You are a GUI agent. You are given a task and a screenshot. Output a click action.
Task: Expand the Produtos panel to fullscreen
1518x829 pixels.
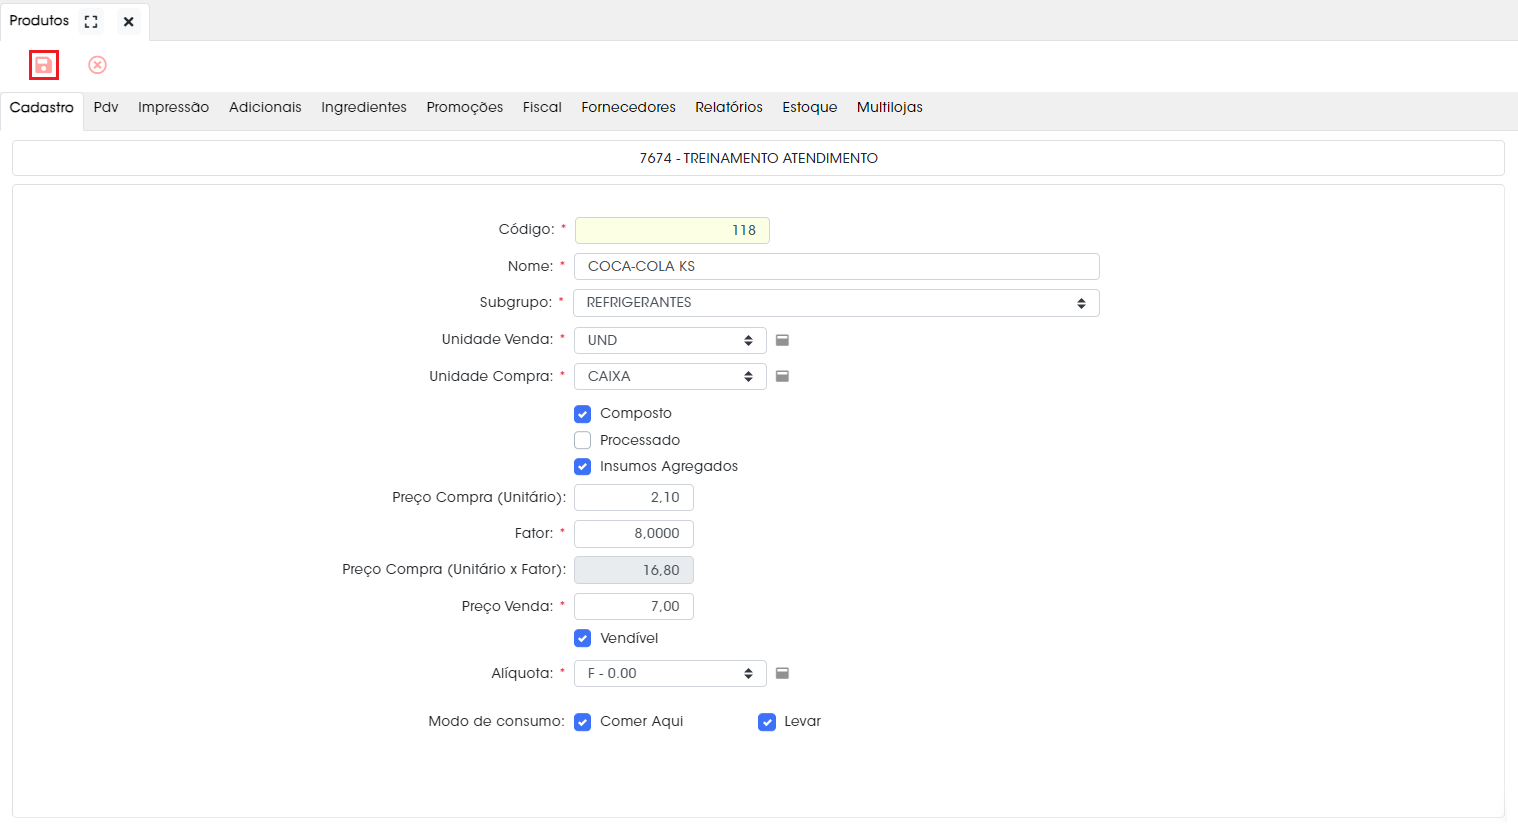click(x=91, y=21)
